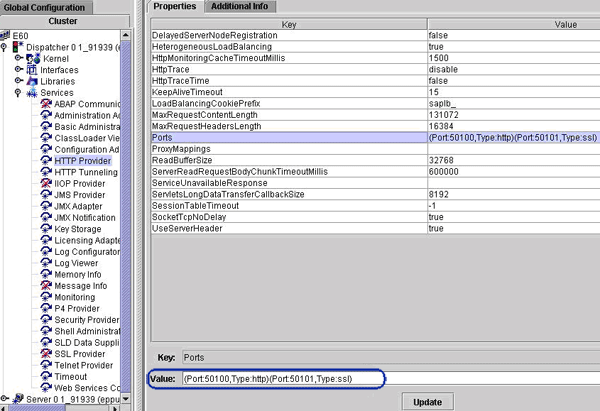Select Shell Administration in the tree
This screenshot has height=411, width=600.
(x=87, y=331)
